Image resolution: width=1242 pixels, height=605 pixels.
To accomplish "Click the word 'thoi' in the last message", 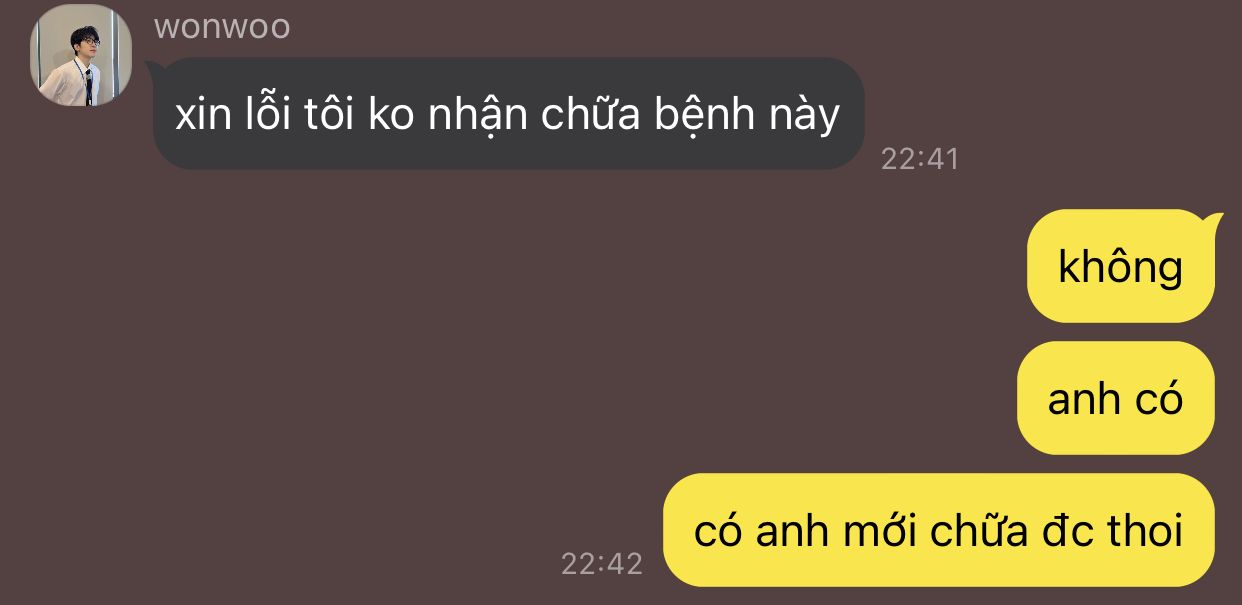I will point(1142,530).
